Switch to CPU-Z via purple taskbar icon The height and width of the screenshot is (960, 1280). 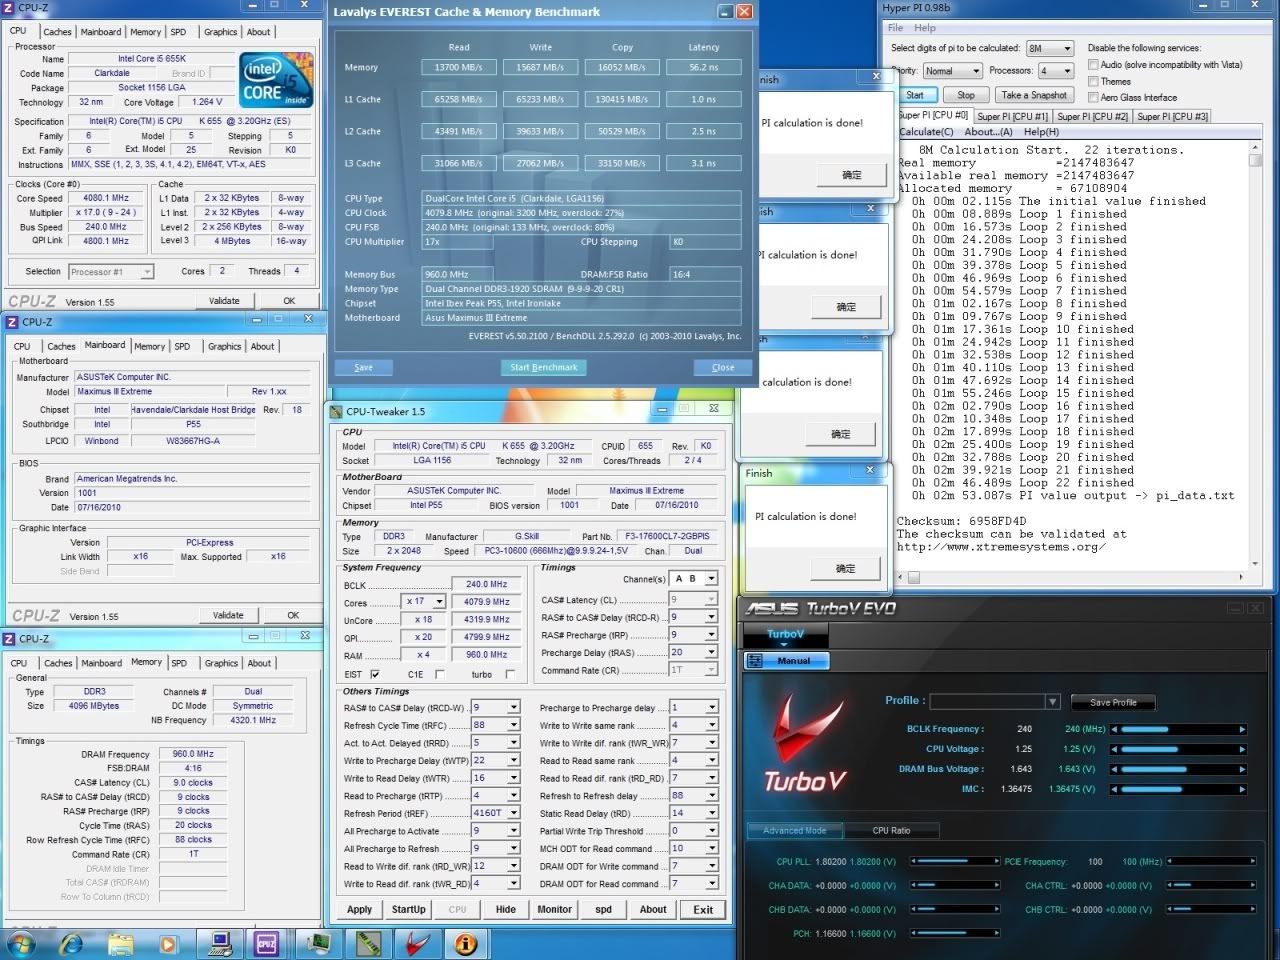(x=267, y=942)
